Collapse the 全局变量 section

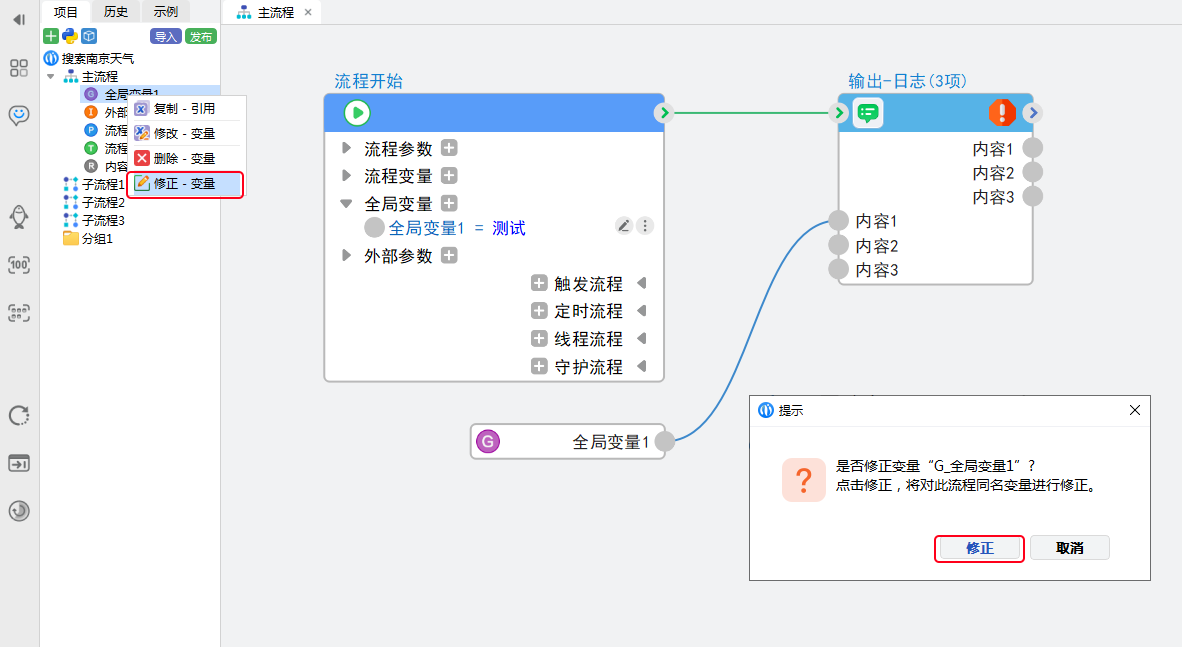[347, 203]
